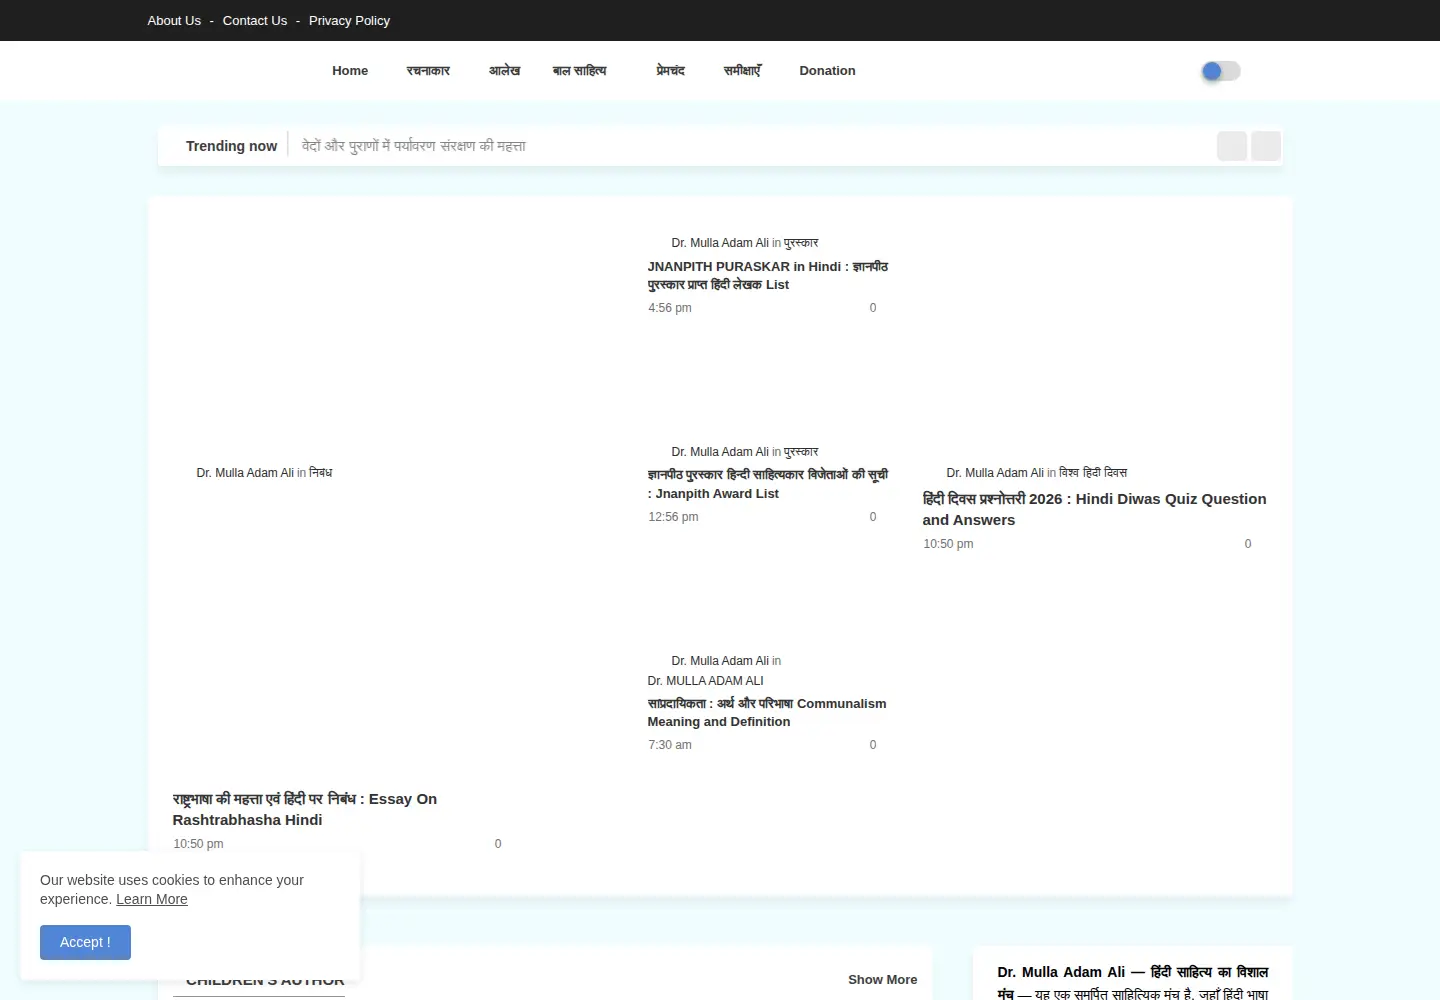Click Show More in the Children's Author section
The width and height of the screenshot is (1440, 1000).
(882, 980)
